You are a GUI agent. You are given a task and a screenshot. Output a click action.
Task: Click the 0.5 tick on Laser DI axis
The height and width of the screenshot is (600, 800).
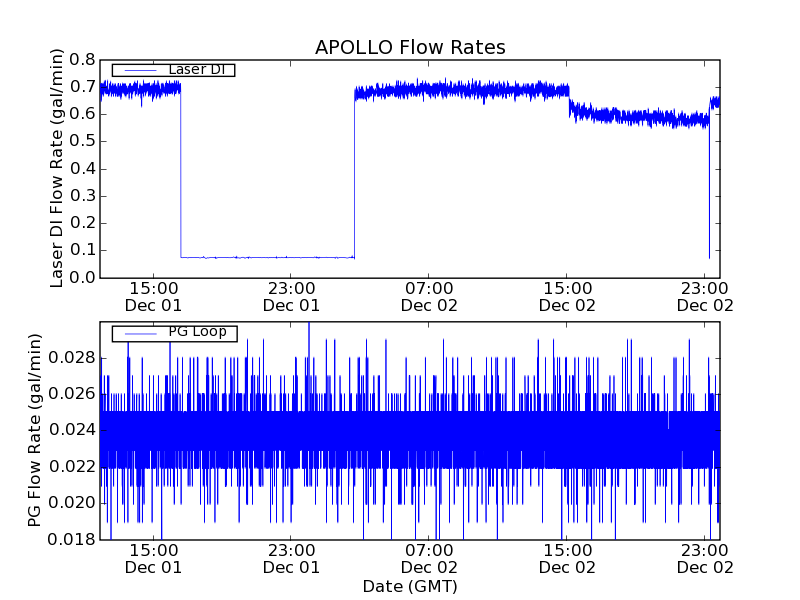tap(83, 141)
